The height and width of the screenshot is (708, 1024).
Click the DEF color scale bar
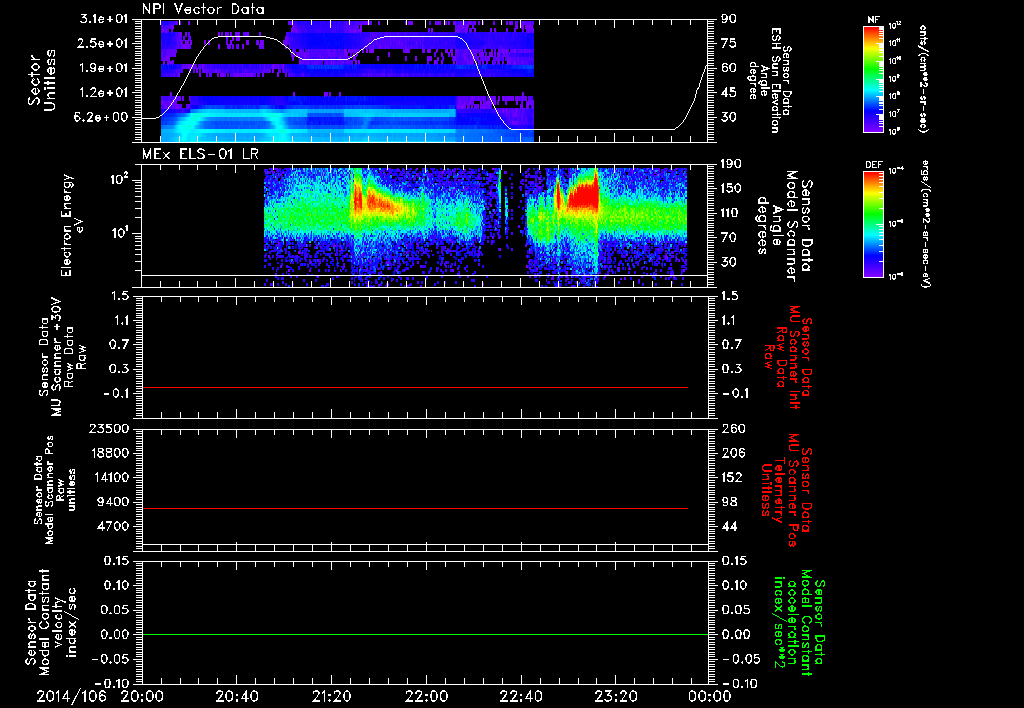pos(873,224)
